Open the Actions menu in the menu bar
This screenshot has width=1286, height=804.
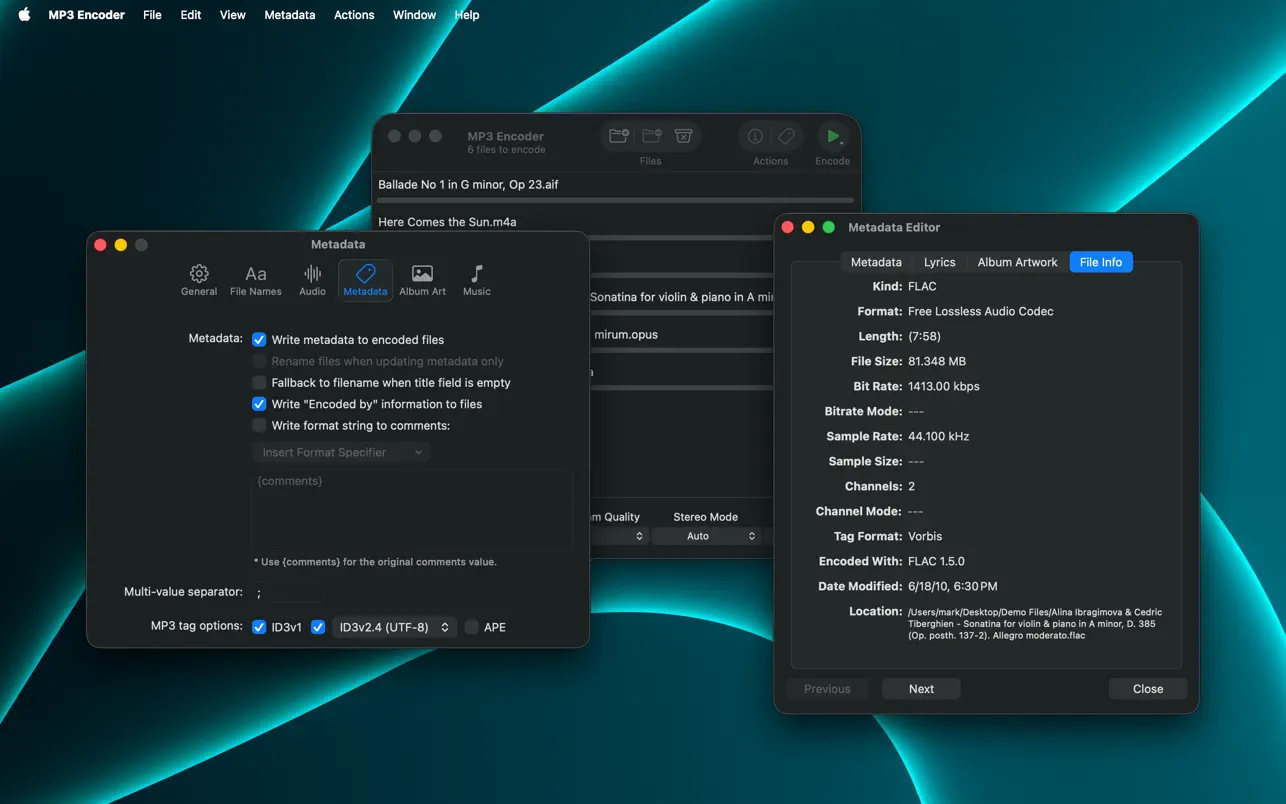pos(354,15)
